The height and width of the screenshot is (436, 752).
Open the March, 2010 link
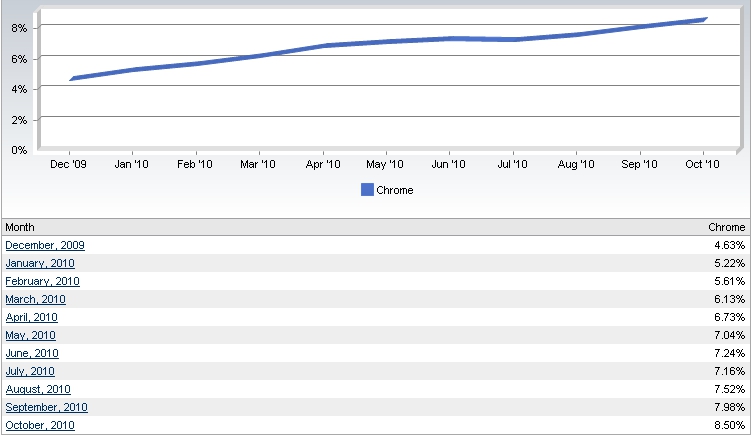click(35, 299)
